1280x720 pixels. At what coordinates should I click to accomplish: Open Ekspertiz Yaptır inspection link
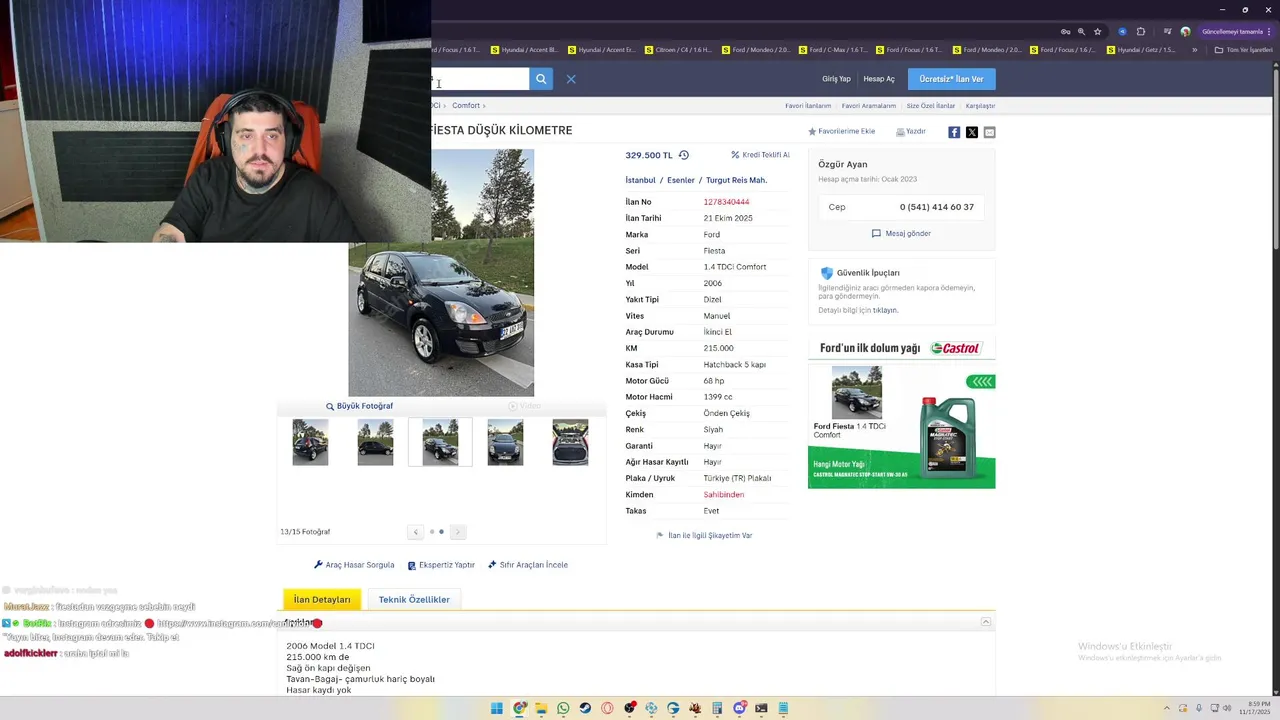click(441, 565)
